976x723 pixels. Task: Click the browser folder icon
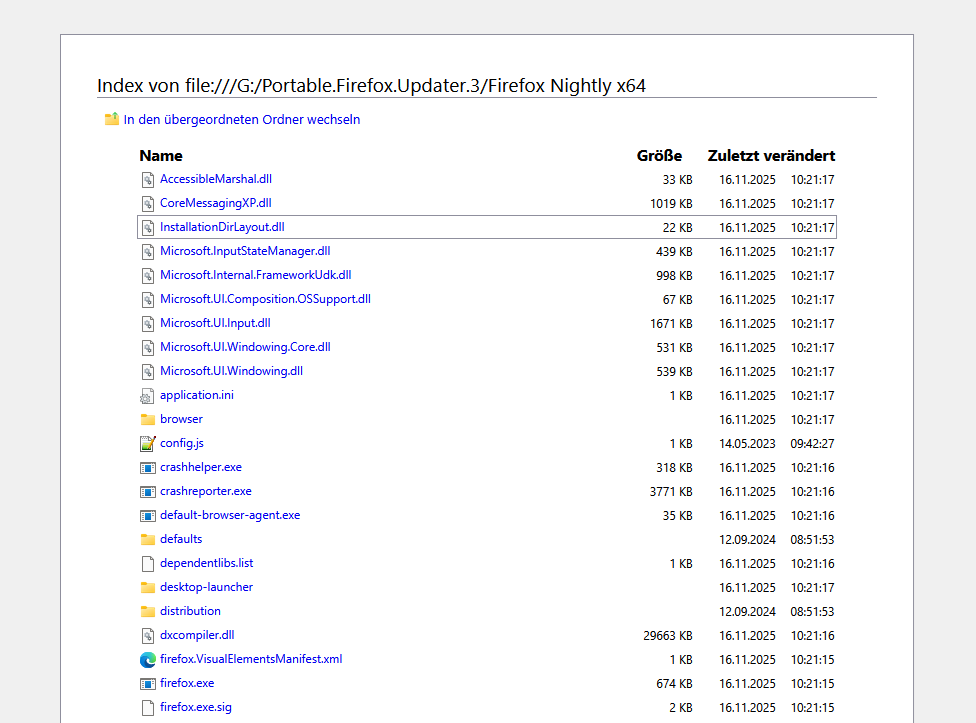148,419
